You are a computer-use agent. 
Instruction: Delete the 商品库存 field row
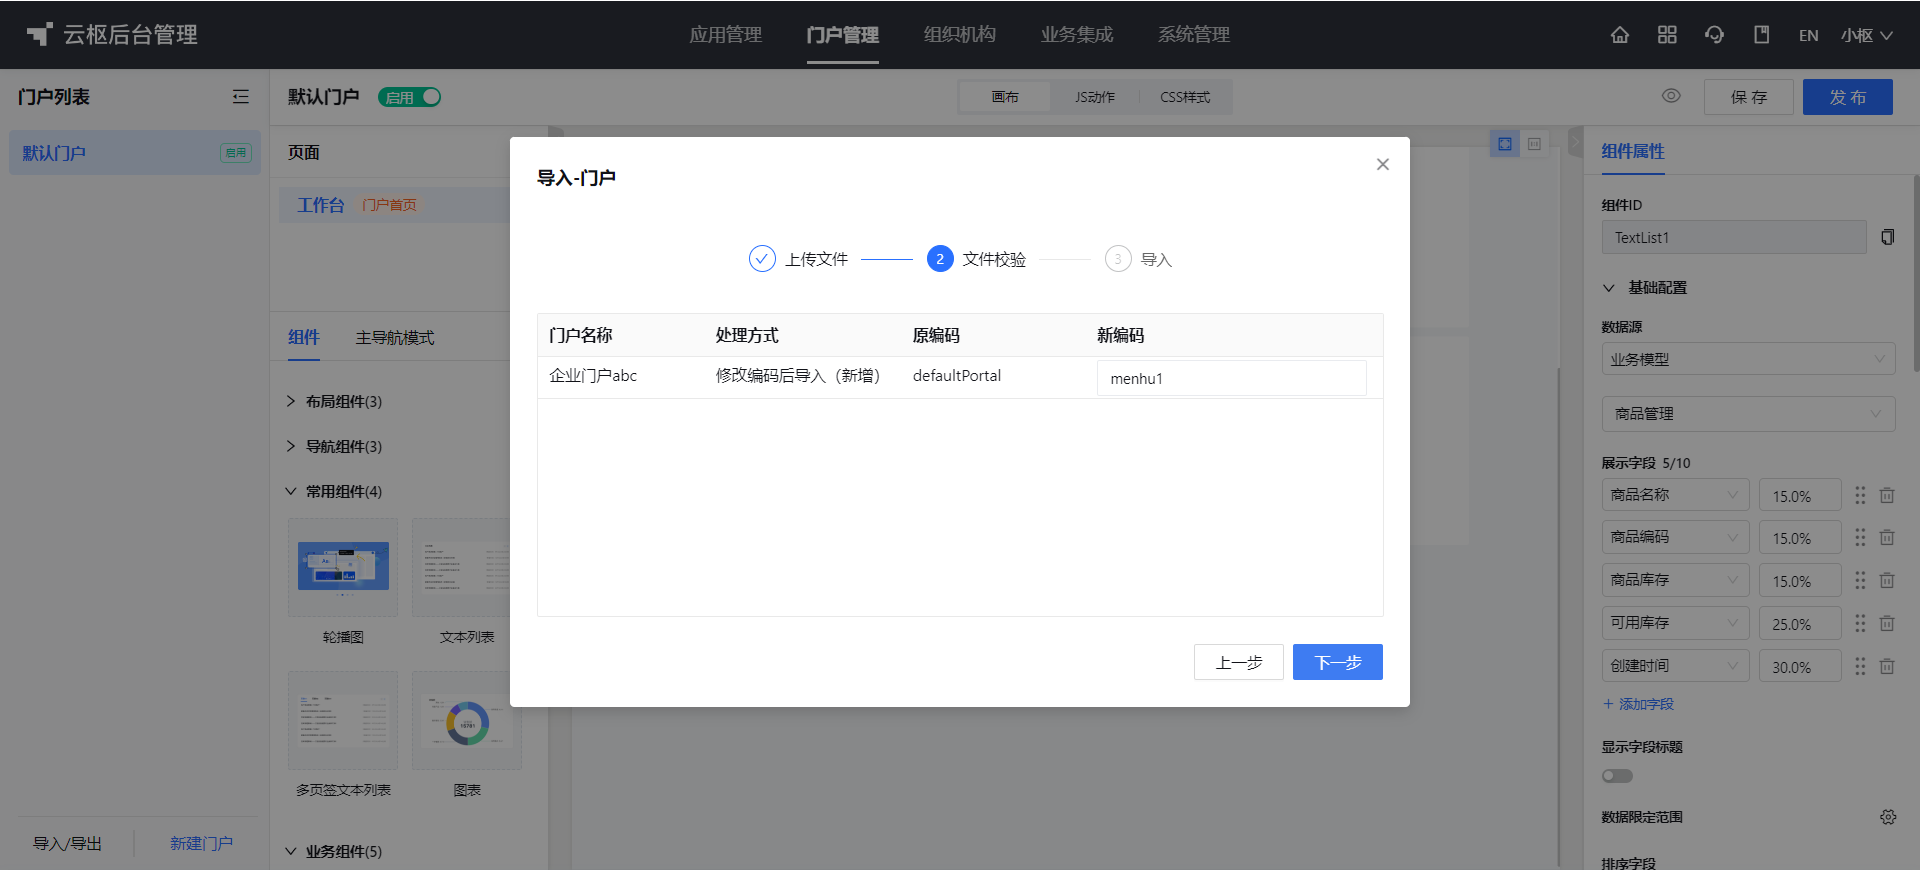1887,580
